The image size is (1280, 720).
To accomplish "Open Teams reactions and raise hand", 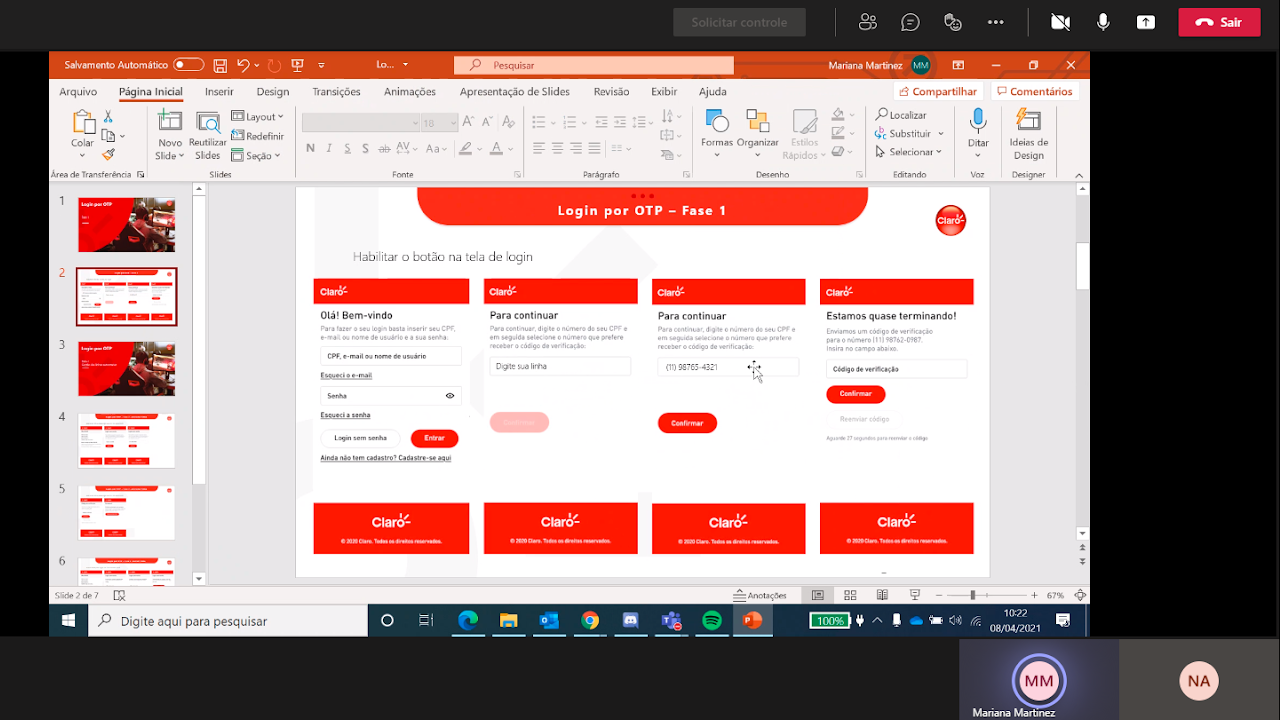I will [x=953, y=22].
